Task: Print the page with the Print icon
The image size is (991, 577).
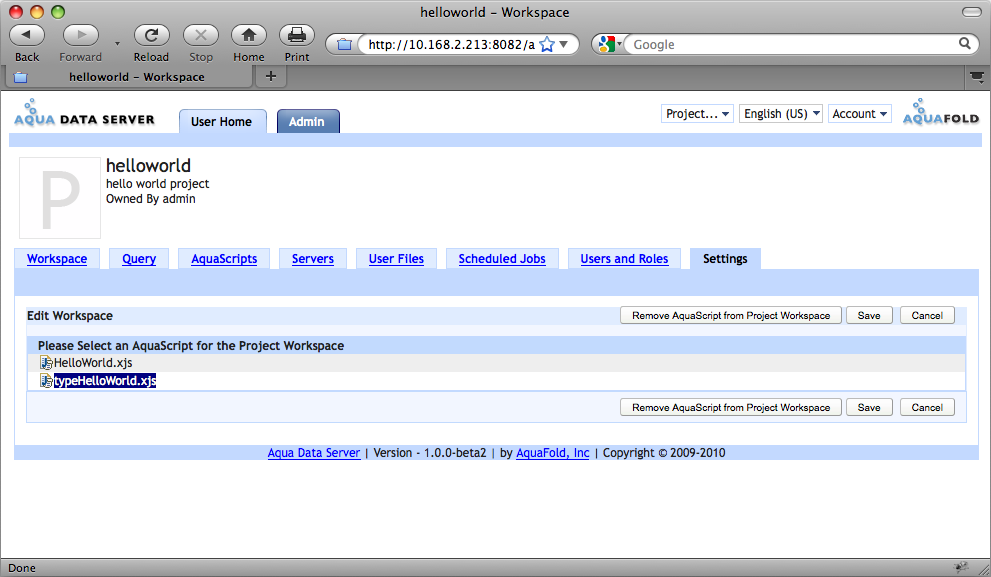Action: pyautogui.click(x=297, y=35)
